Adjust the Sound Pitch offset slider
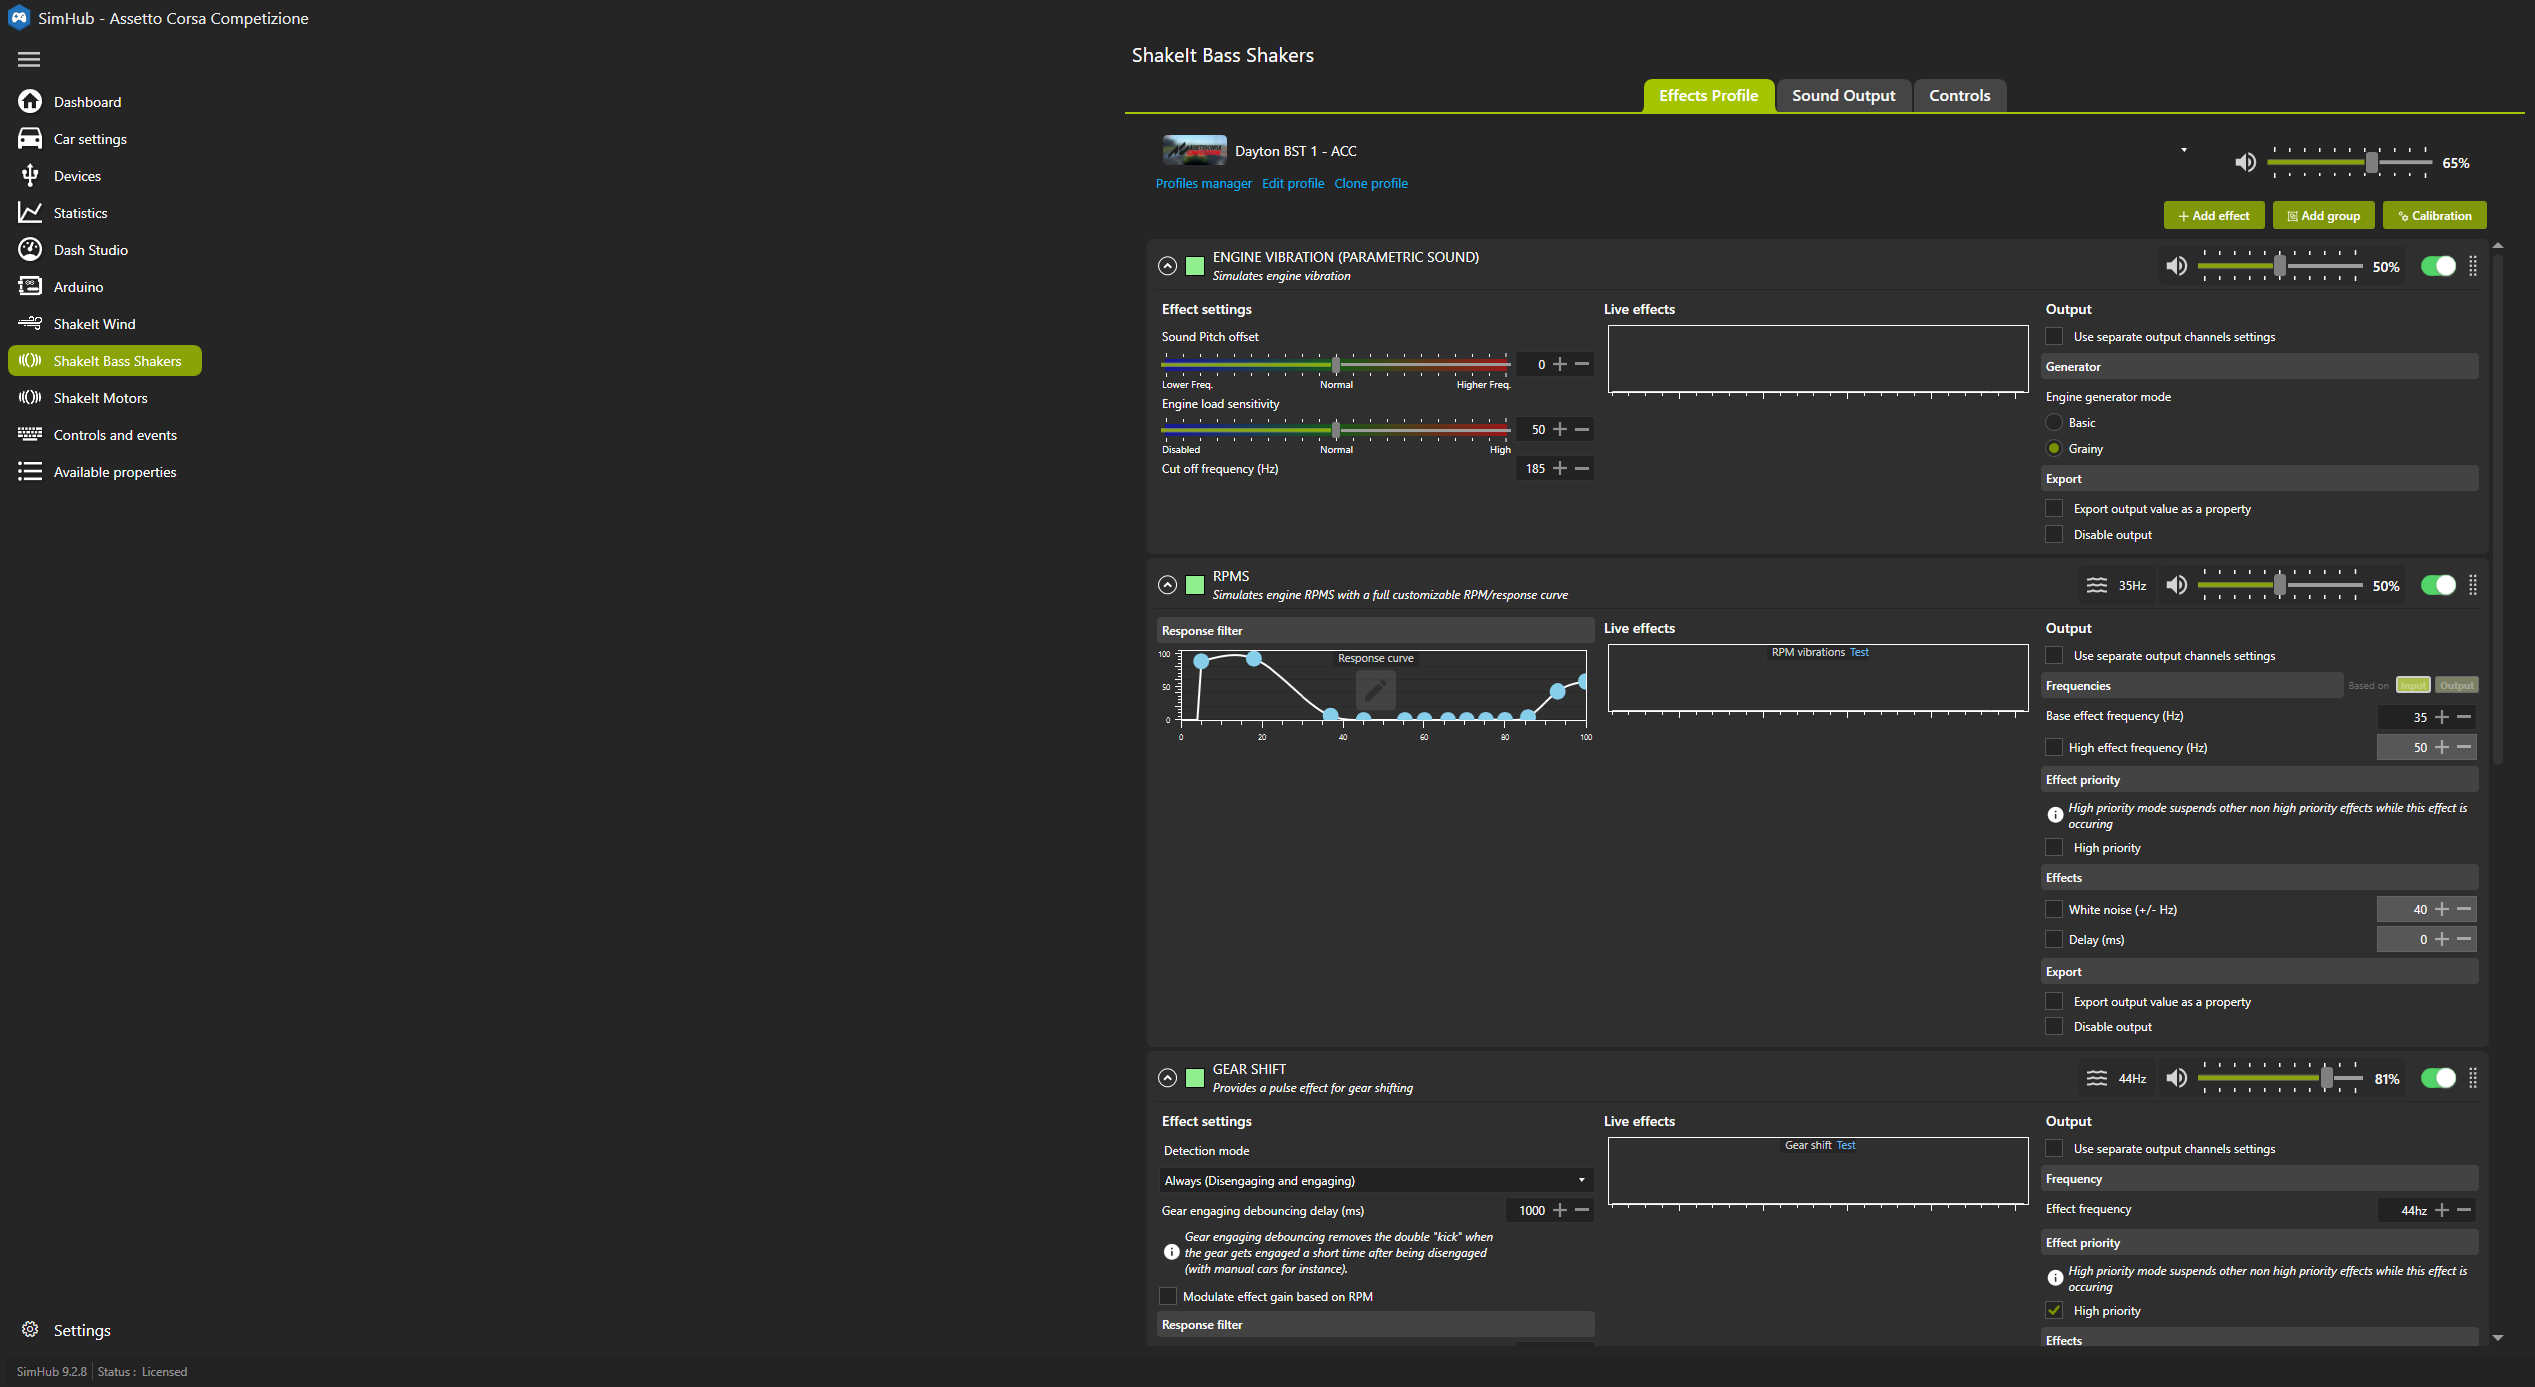This screenshot has height=1387, width=2535. (x=1336, y=364)
